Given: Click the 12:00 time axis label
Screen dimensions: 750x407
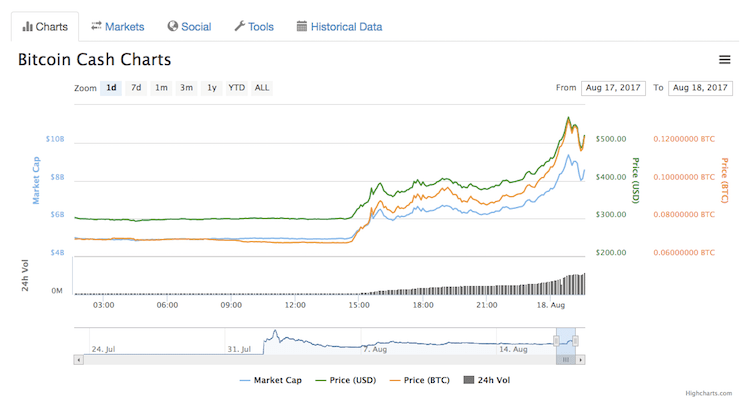Looking at the screenshot, I should (295, 305).
